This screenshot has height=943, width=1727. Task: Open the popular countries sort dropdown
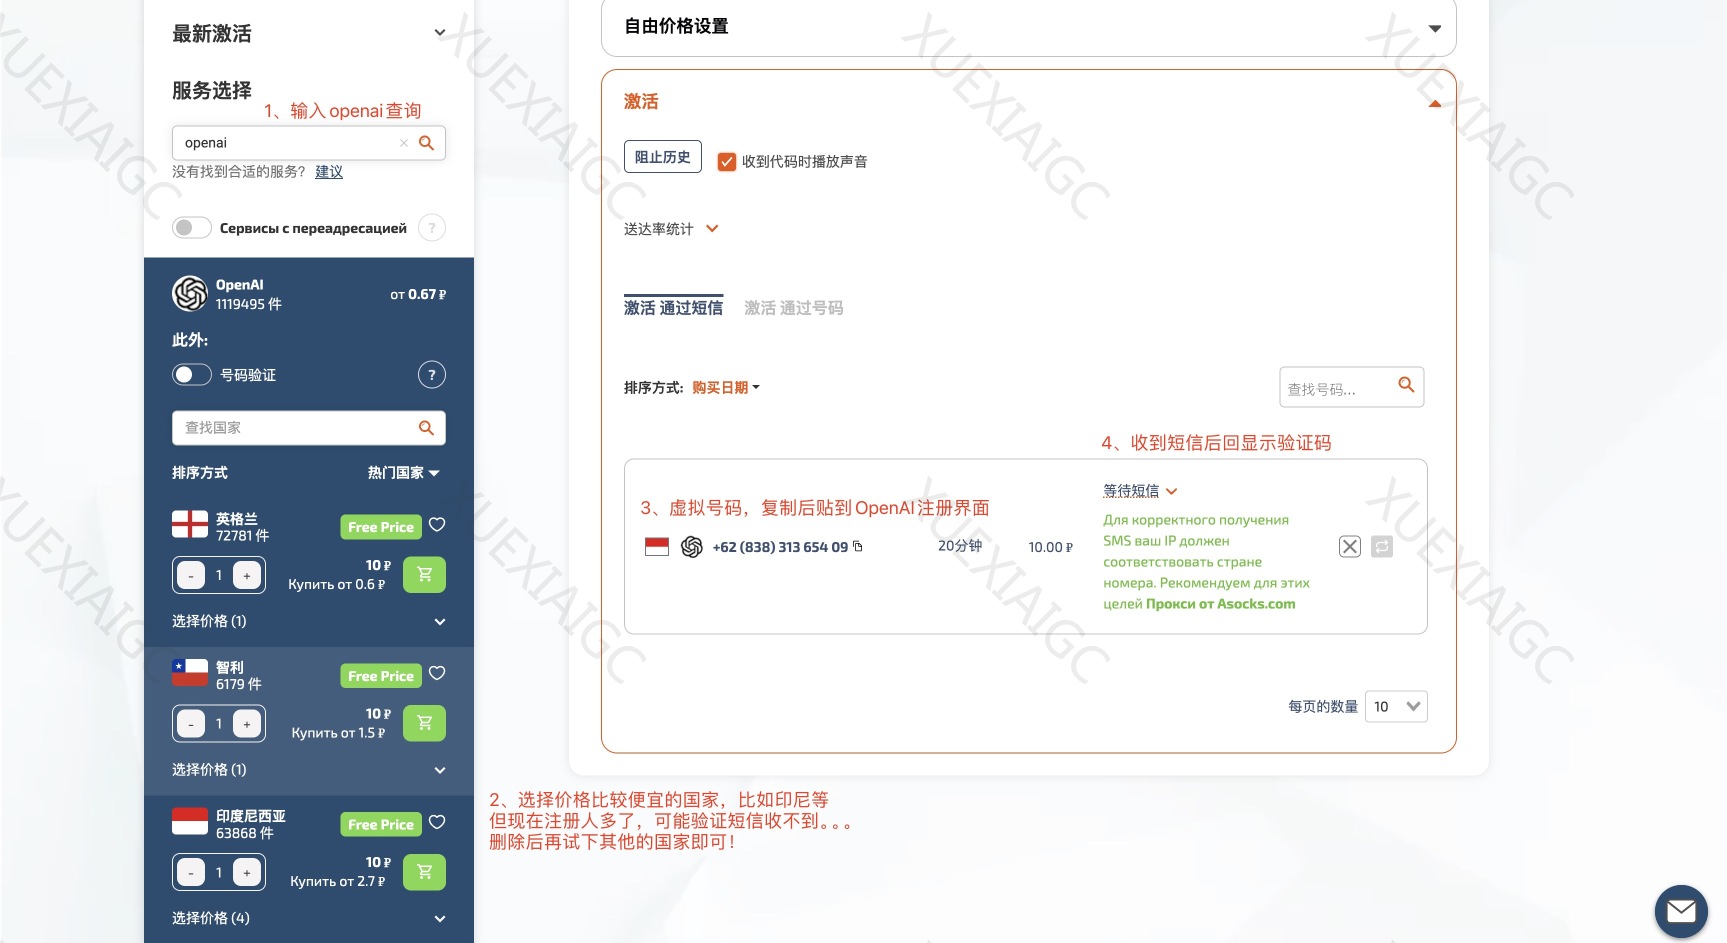(404, 473)
